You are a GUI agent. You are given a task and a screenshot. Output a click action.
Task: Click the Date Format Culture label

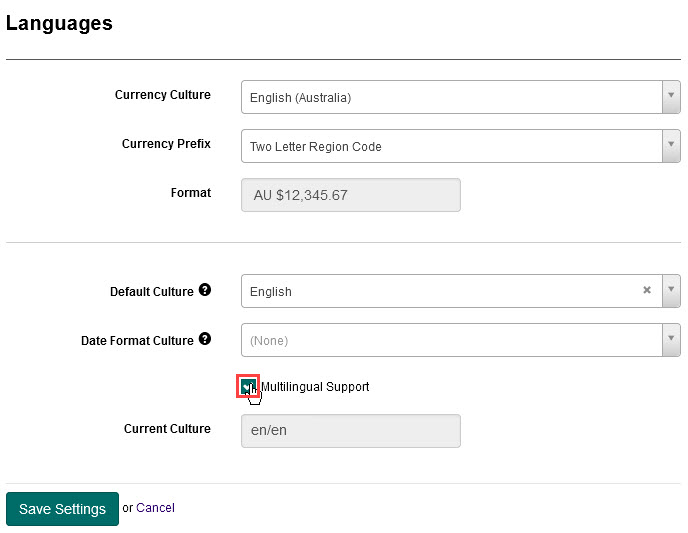pyautogui.click(x=137, y=340)
